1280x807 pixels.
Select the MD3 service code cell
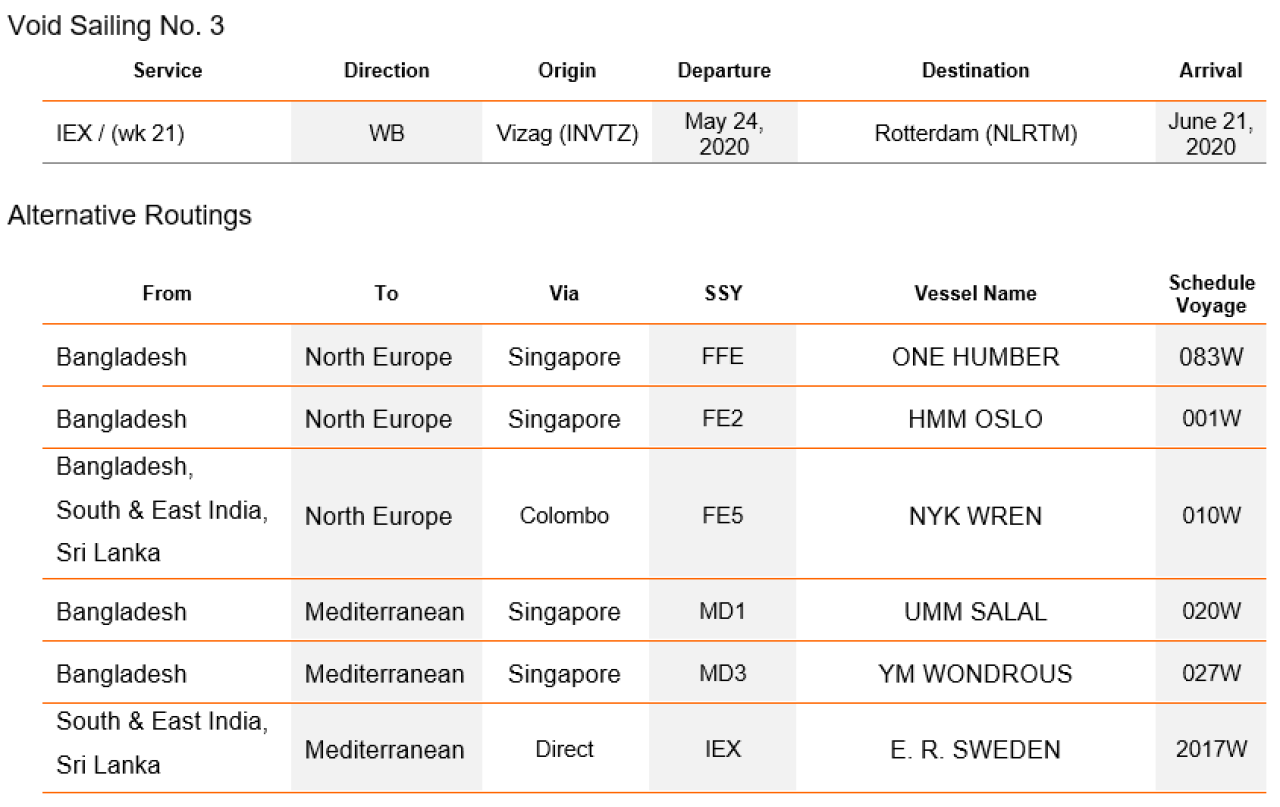pyautogui.click(x=723, y=674)
